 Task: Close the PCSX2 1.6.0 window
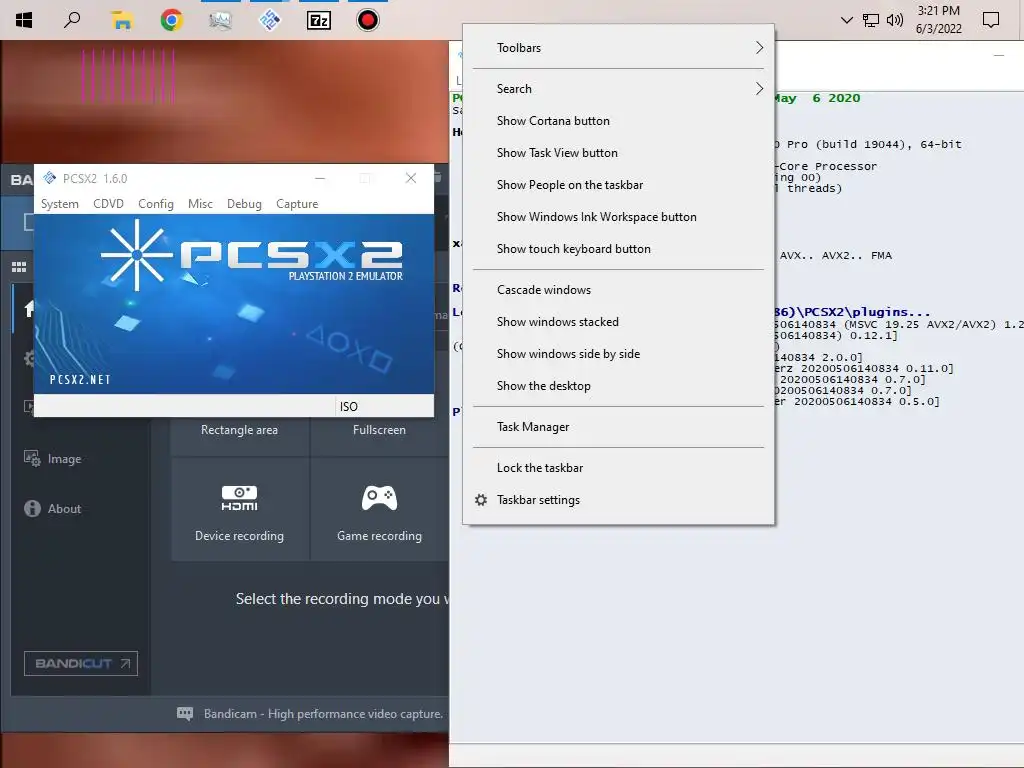[411, 178]
